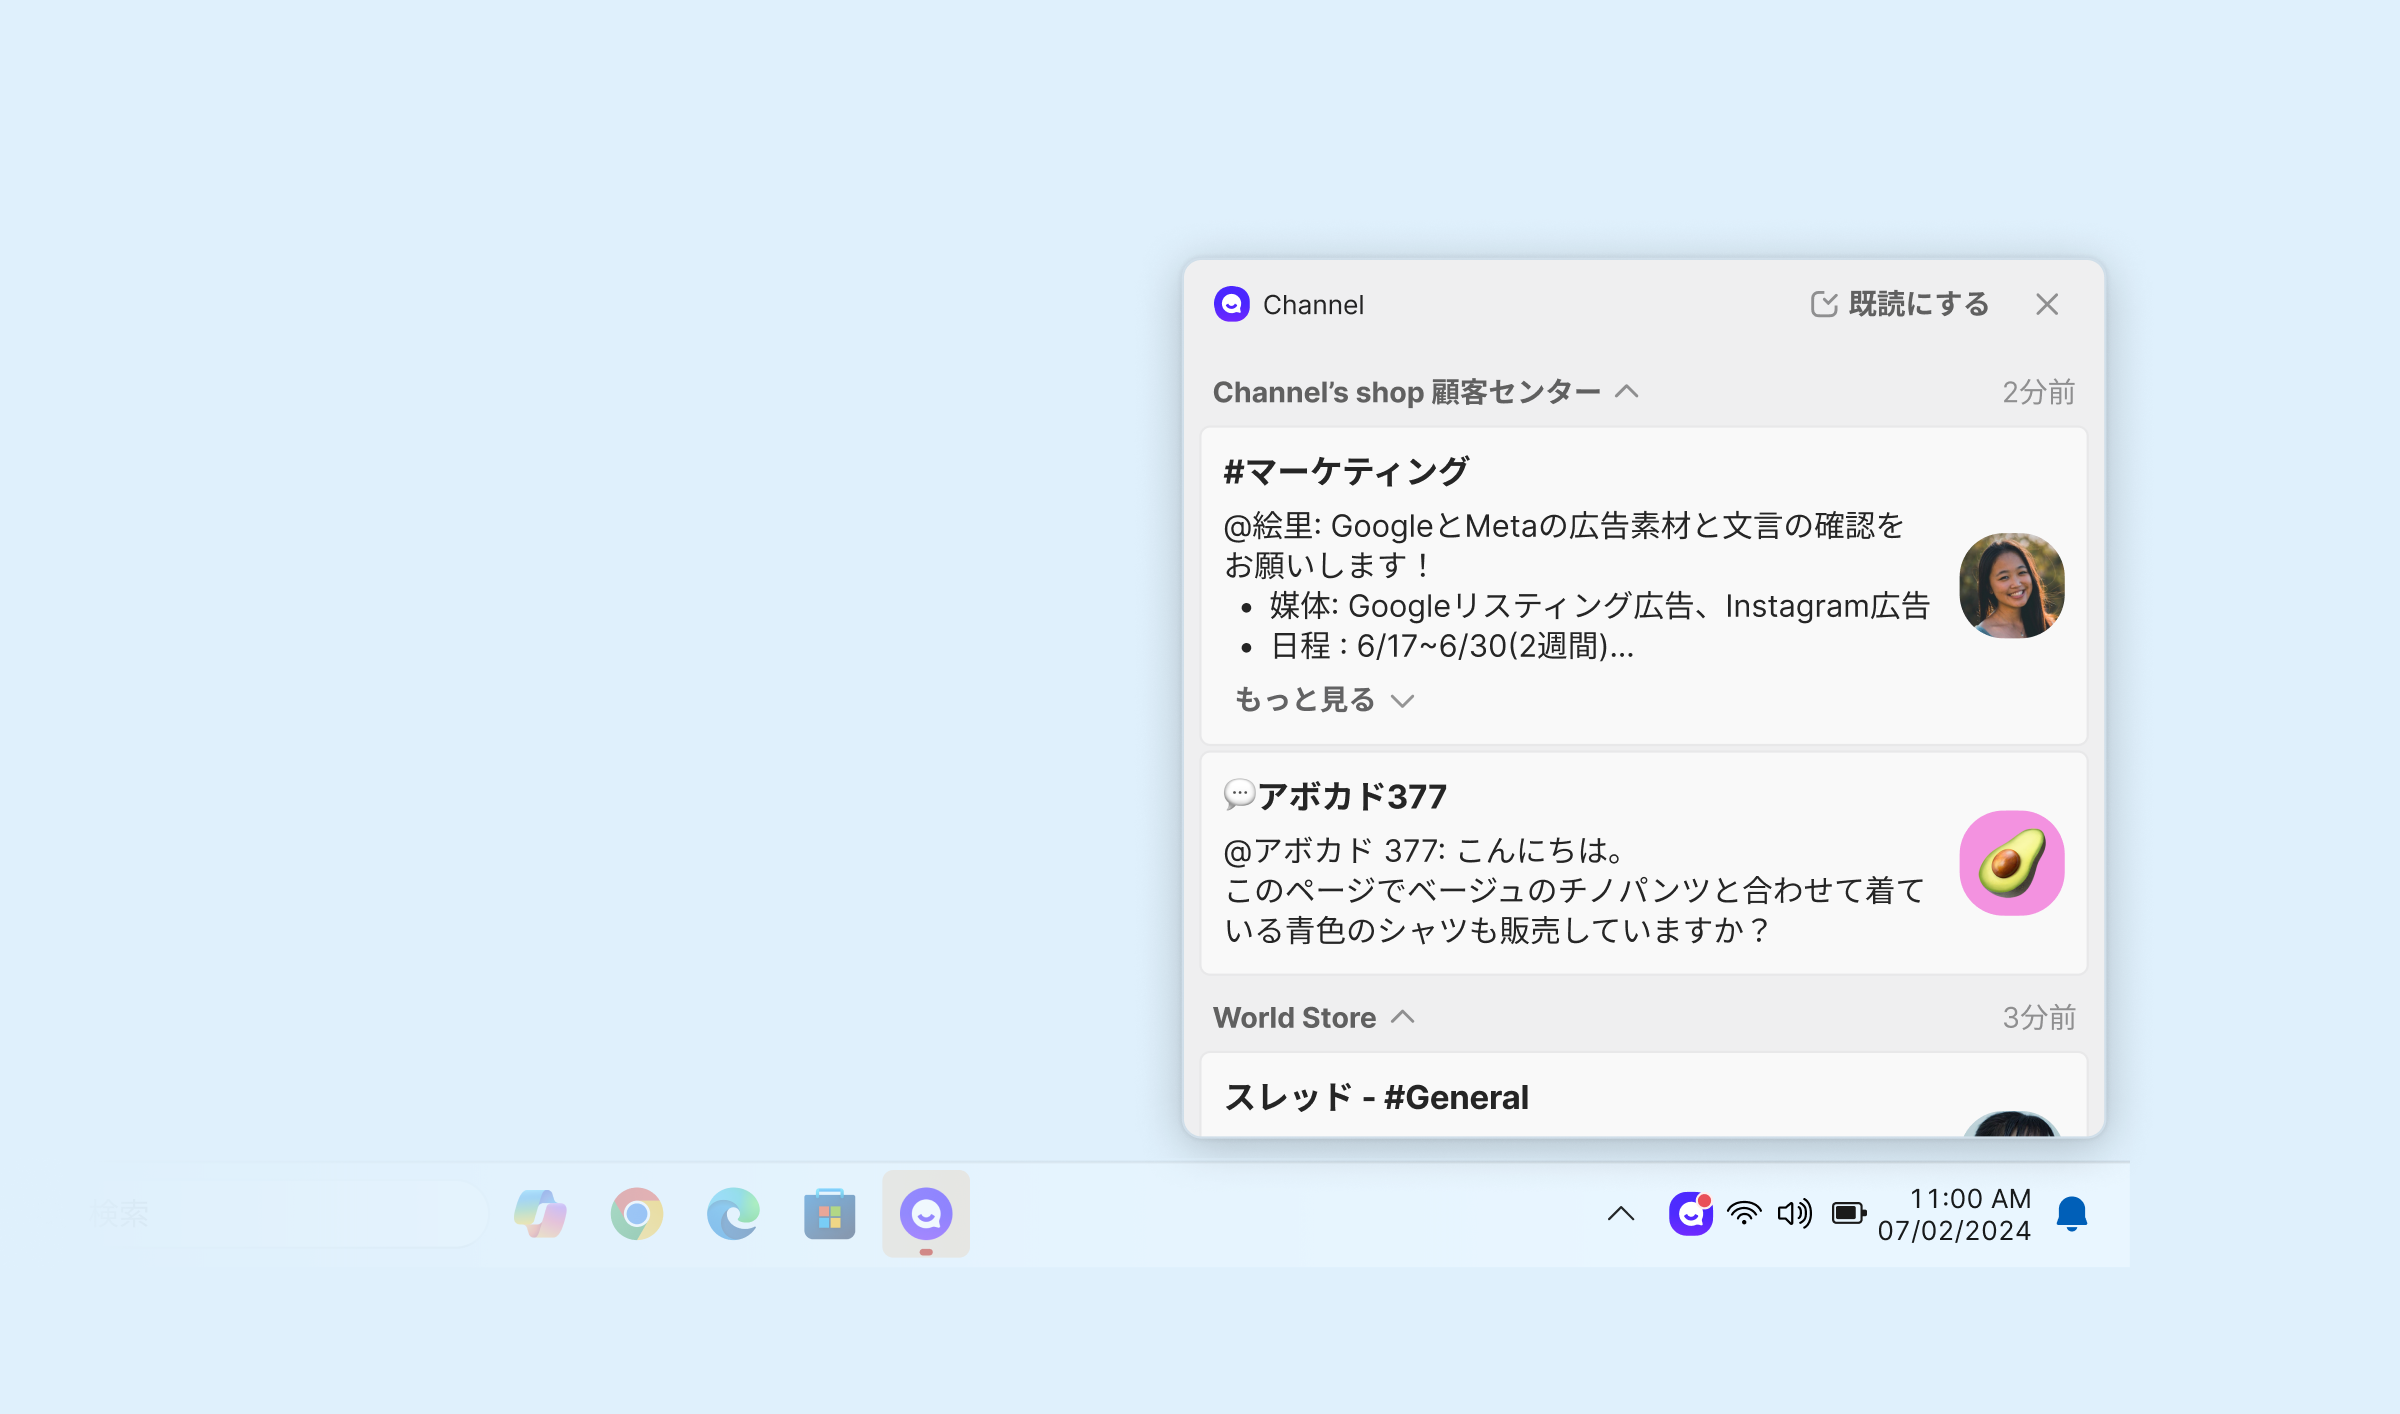Launch Google Chrome from taskbar
This screenshot has height=1414, width=2400.
click(x=636, y=1214)
